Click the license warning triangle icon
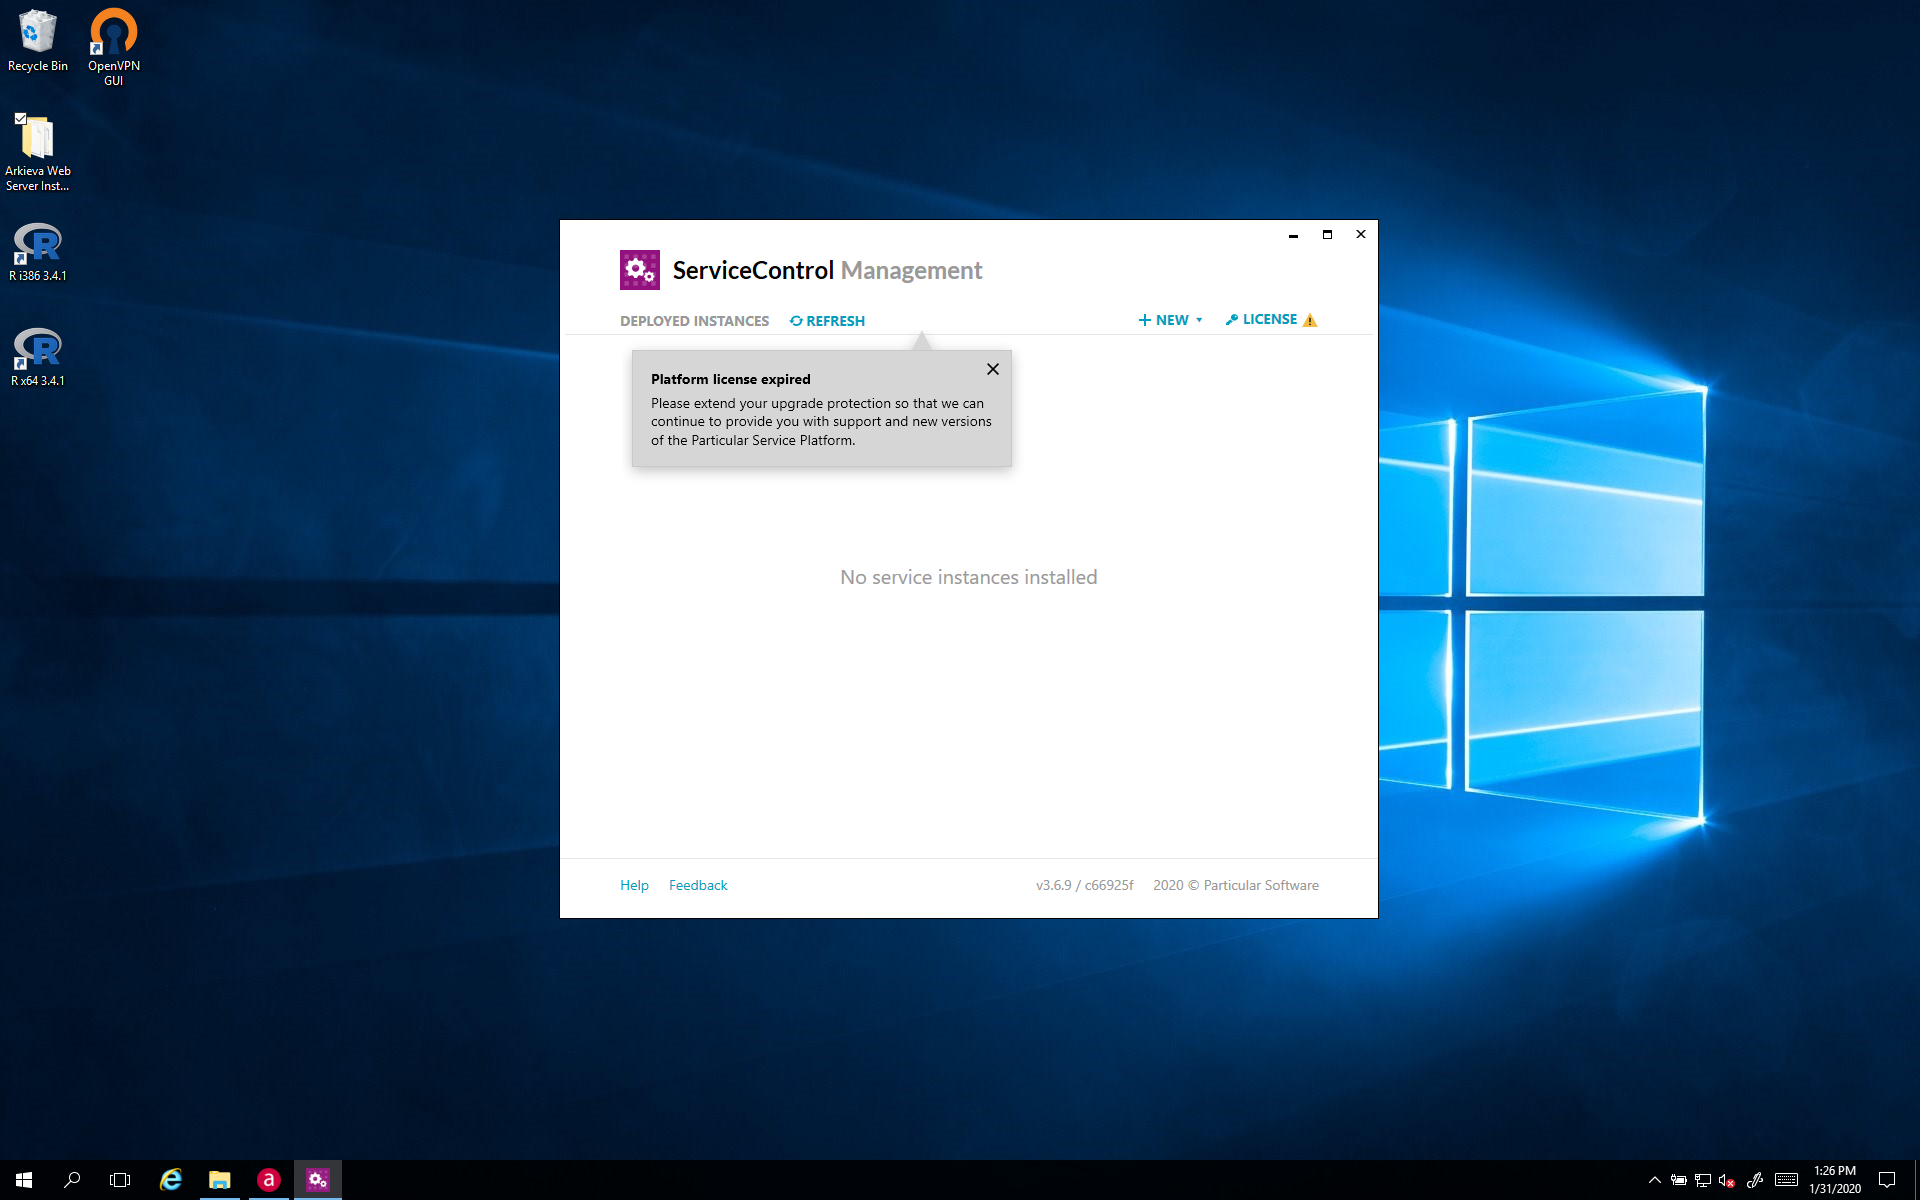The height and width of the screenshot is (1200, 1920). tap(1310, 320)
